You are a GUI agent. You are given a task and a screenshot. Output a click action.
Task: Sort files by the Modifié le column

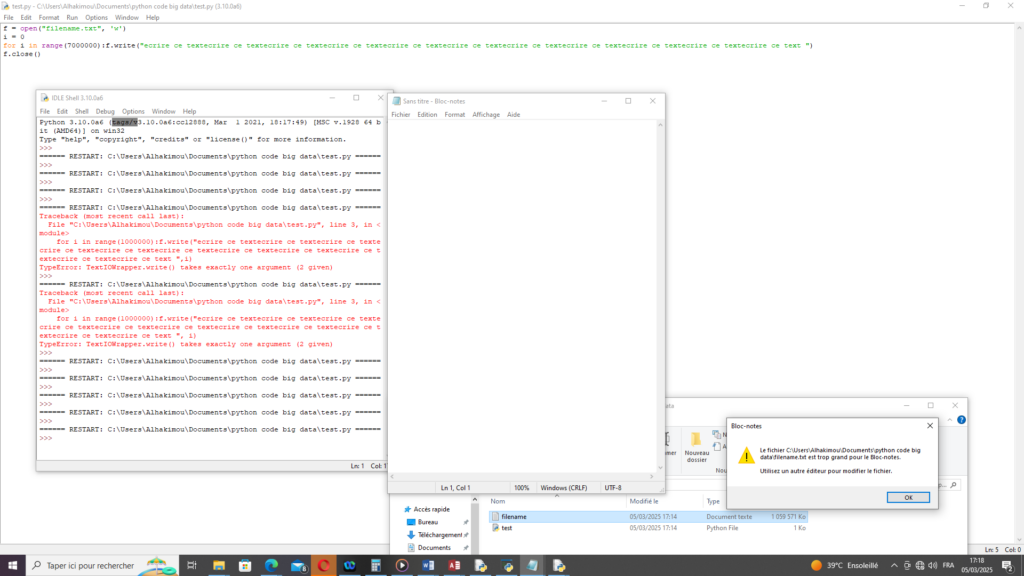(643, 501)
